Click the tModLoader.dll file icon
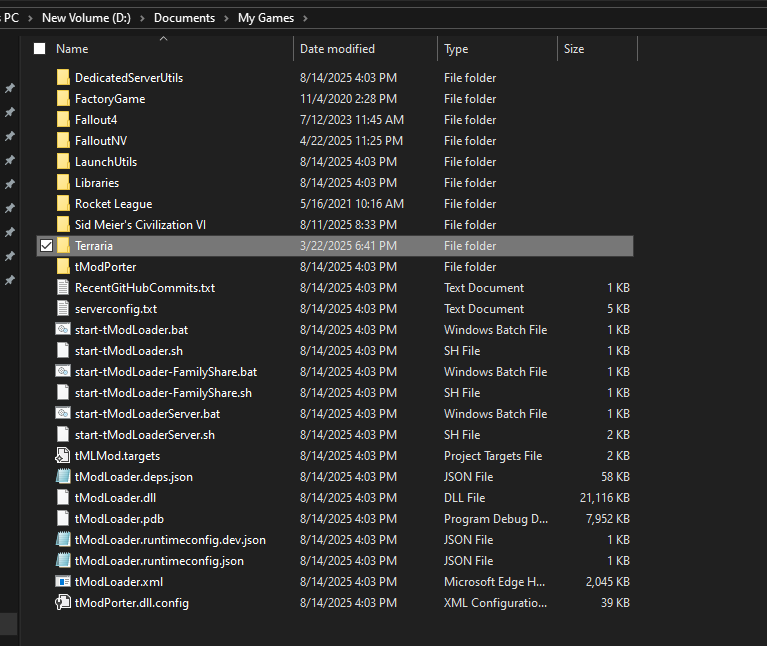Screen dimensions: 767x646 (63, 497)
